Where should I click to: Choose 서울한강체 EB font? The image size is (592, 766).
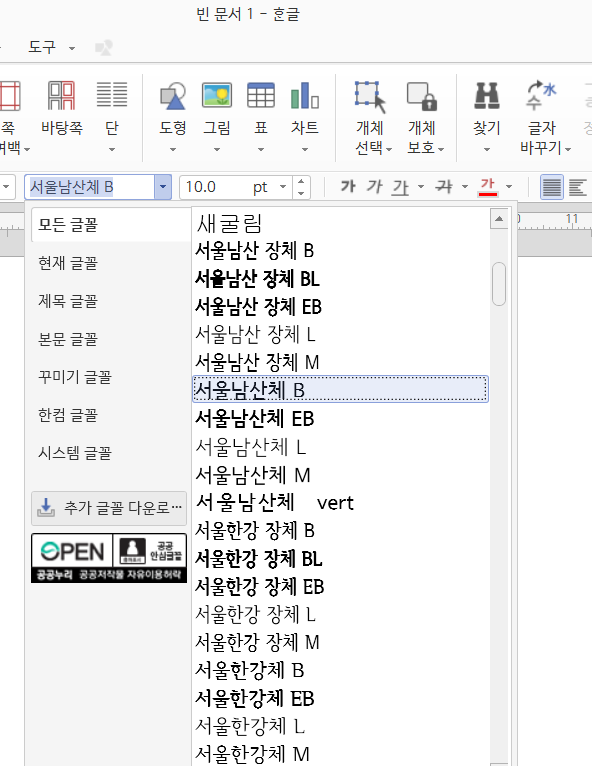(340, 698)
